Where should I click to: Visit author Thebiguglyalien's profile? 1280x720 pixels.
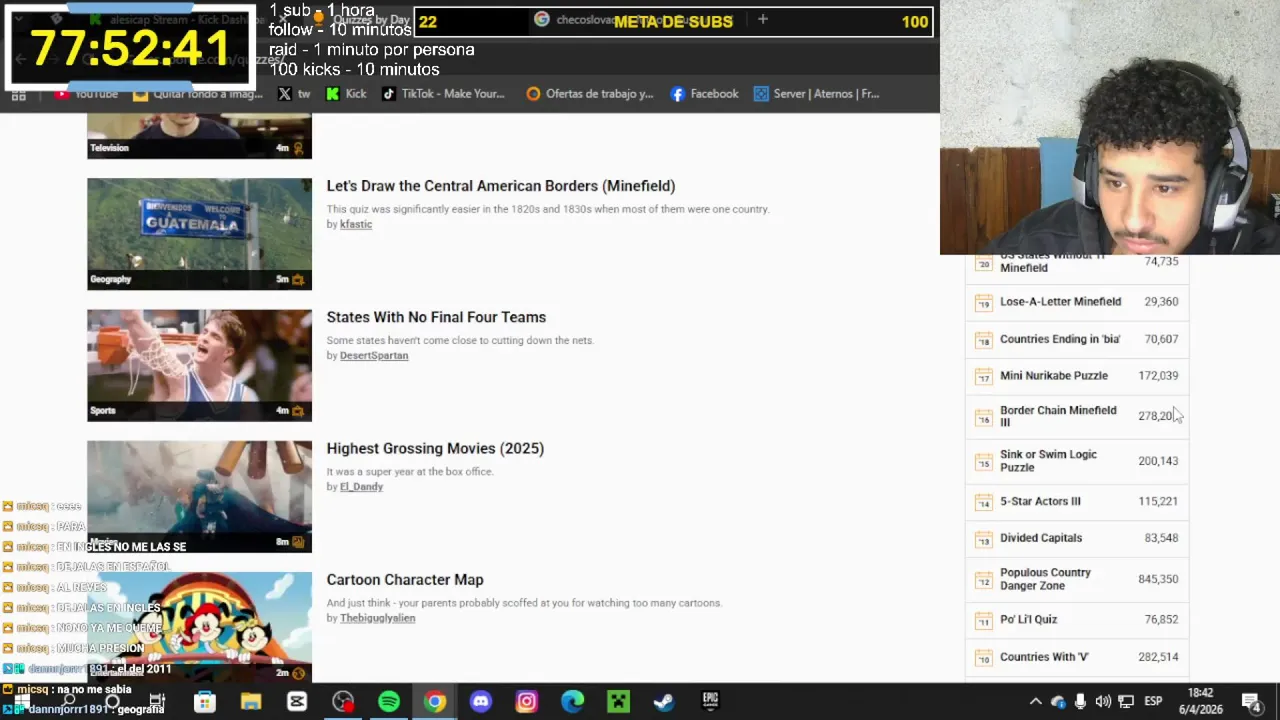(x=377, y=618)
